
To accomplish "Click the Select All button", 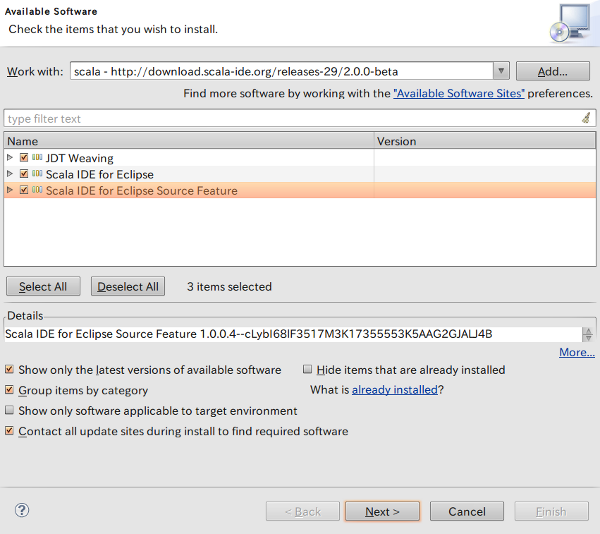I will [x=43, y=286].
